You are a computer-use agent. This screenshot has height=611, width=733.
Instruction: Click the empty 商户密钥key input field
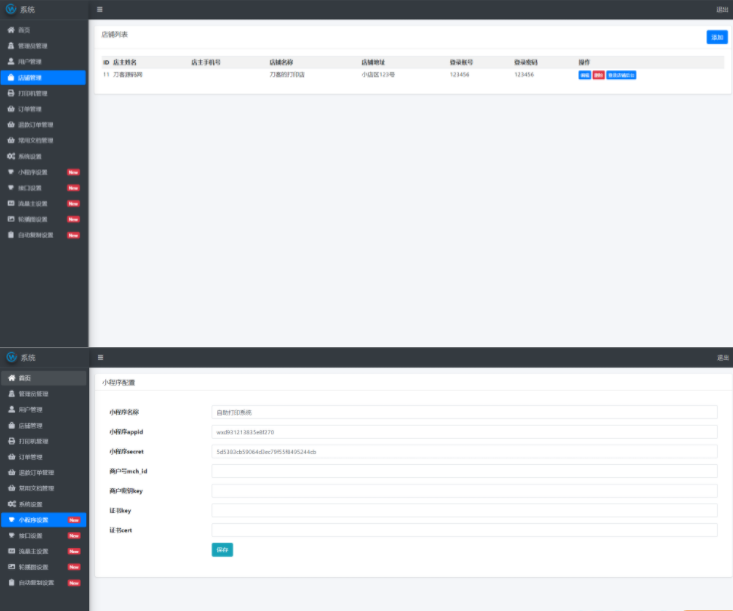464,491
